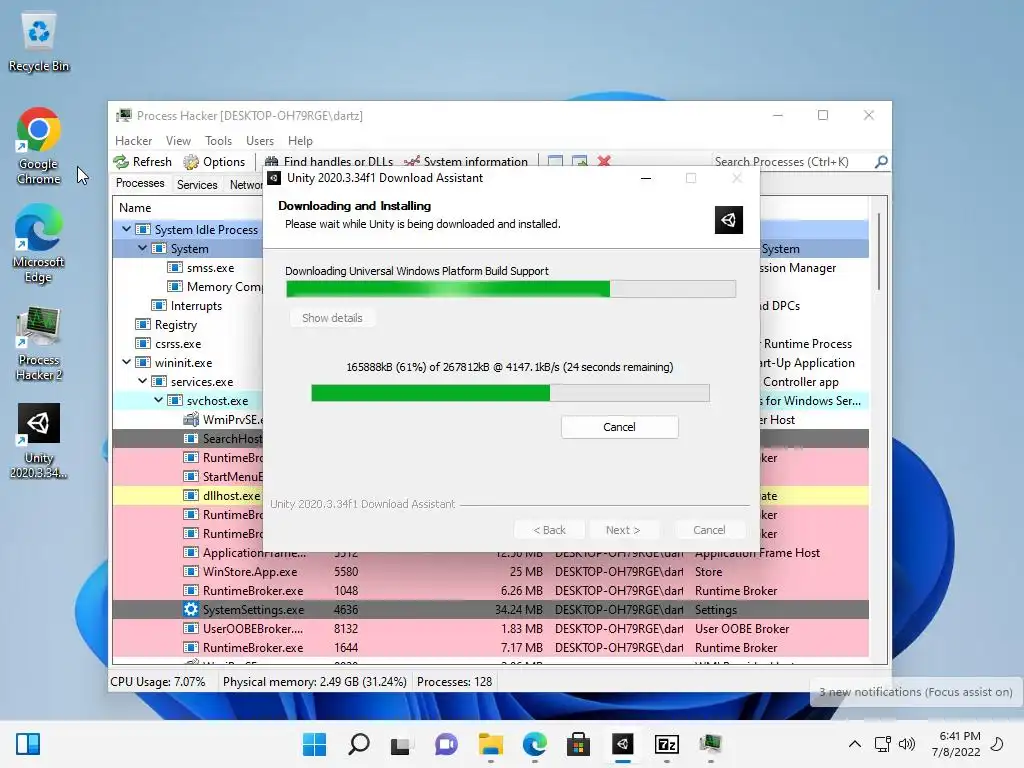Screen dimensions: 1024x768
Task: Open the Process Hacker 2 desktop shortcut
Action: 39,343
